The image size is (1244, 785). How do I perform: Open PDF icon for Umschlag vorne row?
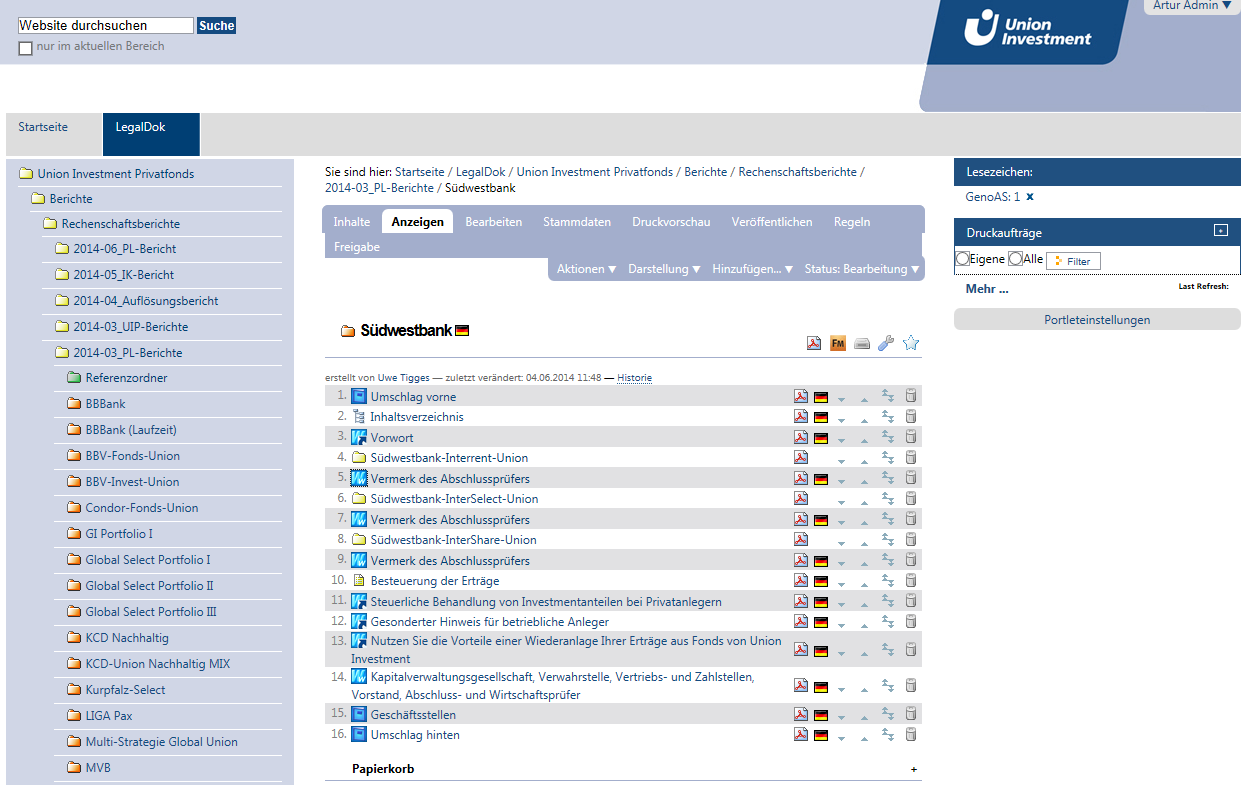pos(801,396)
